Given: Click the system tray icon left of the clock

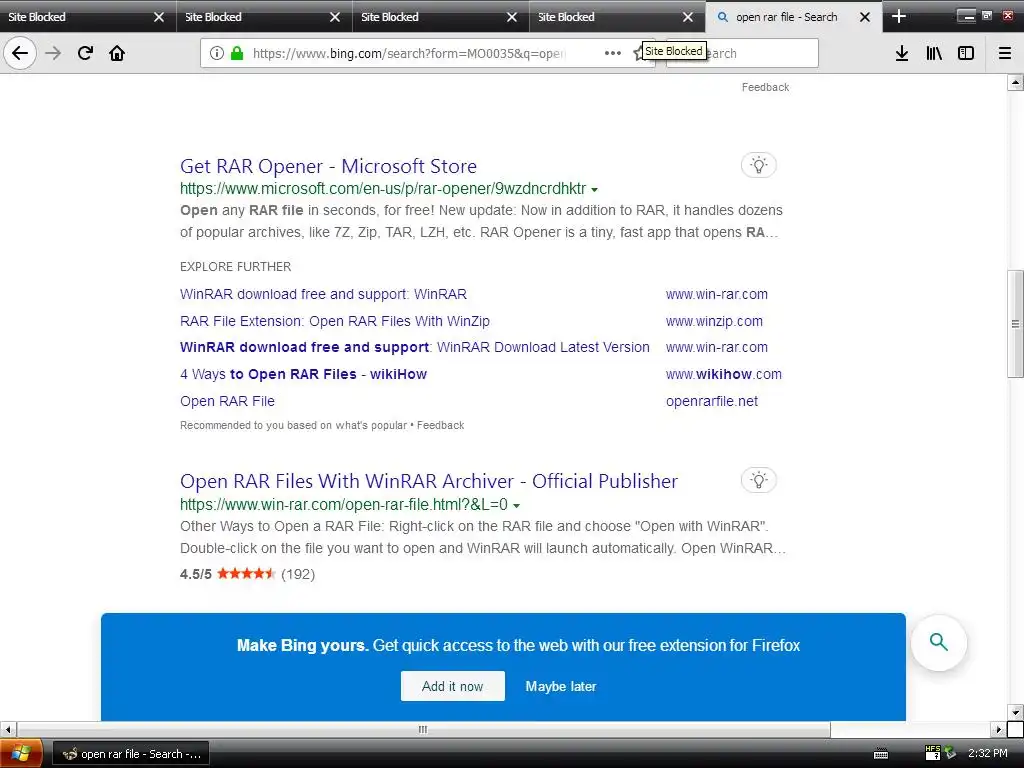Looking at the screenshot, I should [x=950, y=753].
